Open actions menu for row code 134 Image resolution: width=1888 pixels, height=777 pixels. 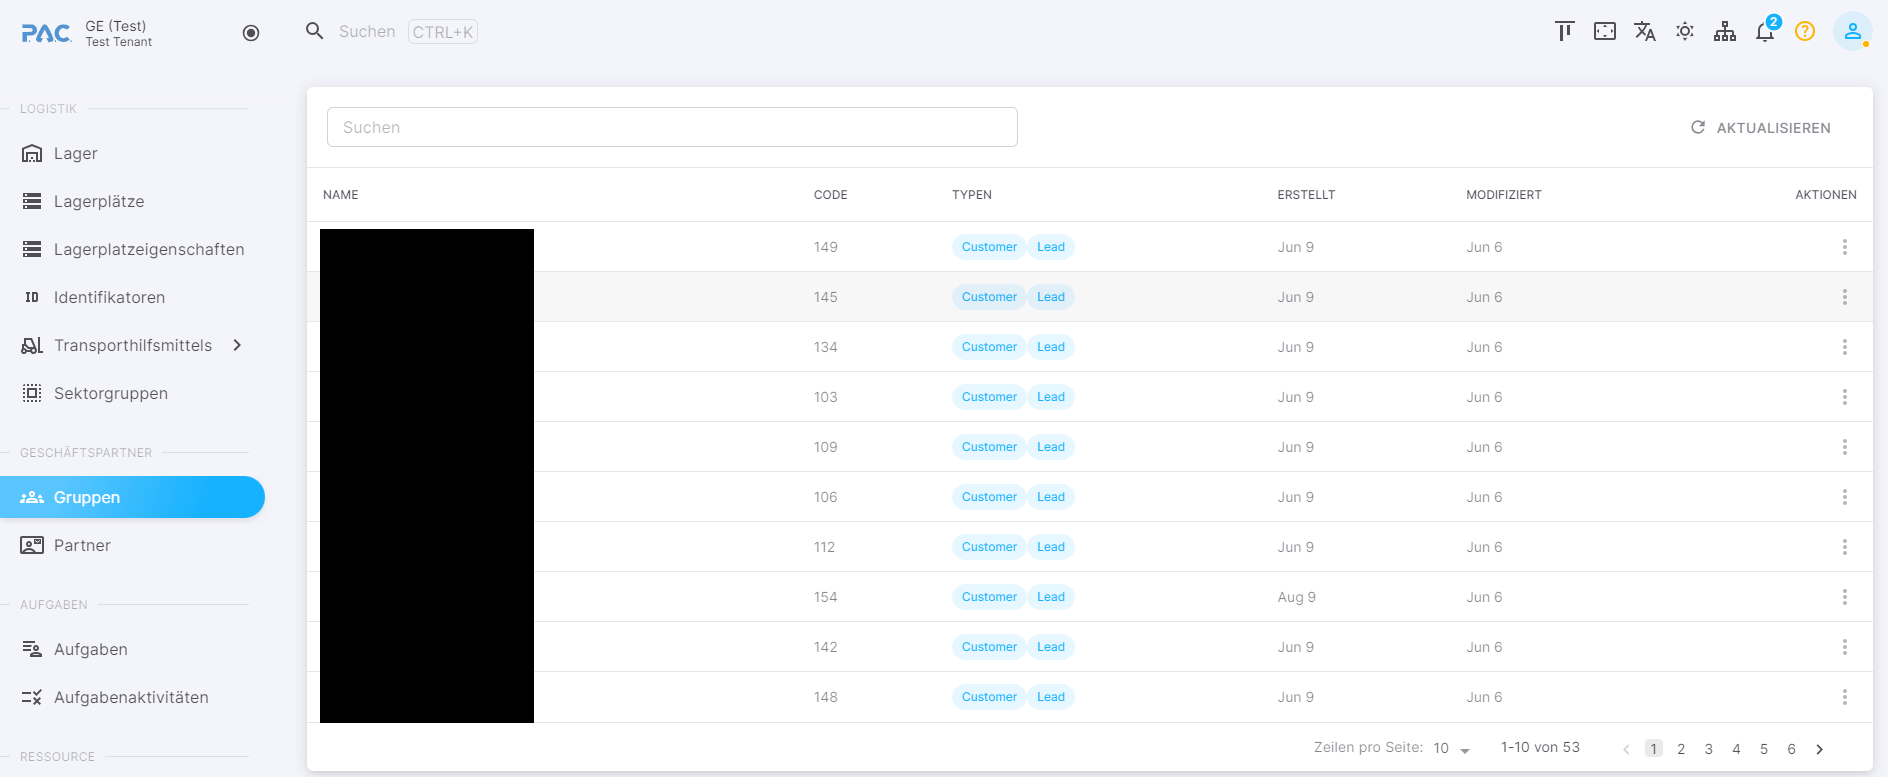click(1845, 347)
